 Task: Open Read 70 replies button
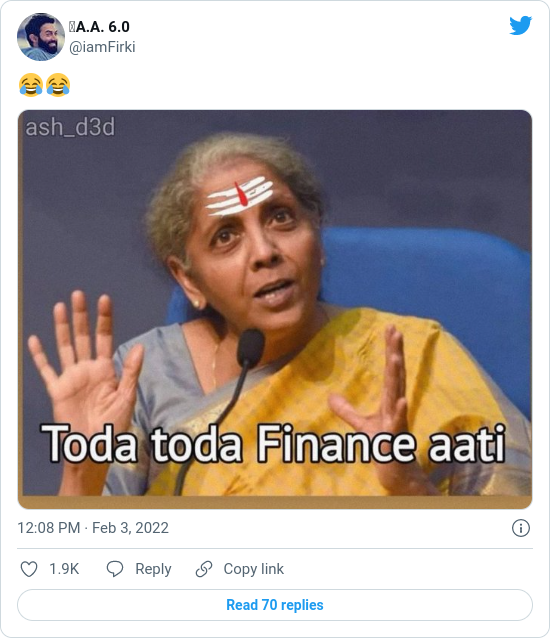275,605
